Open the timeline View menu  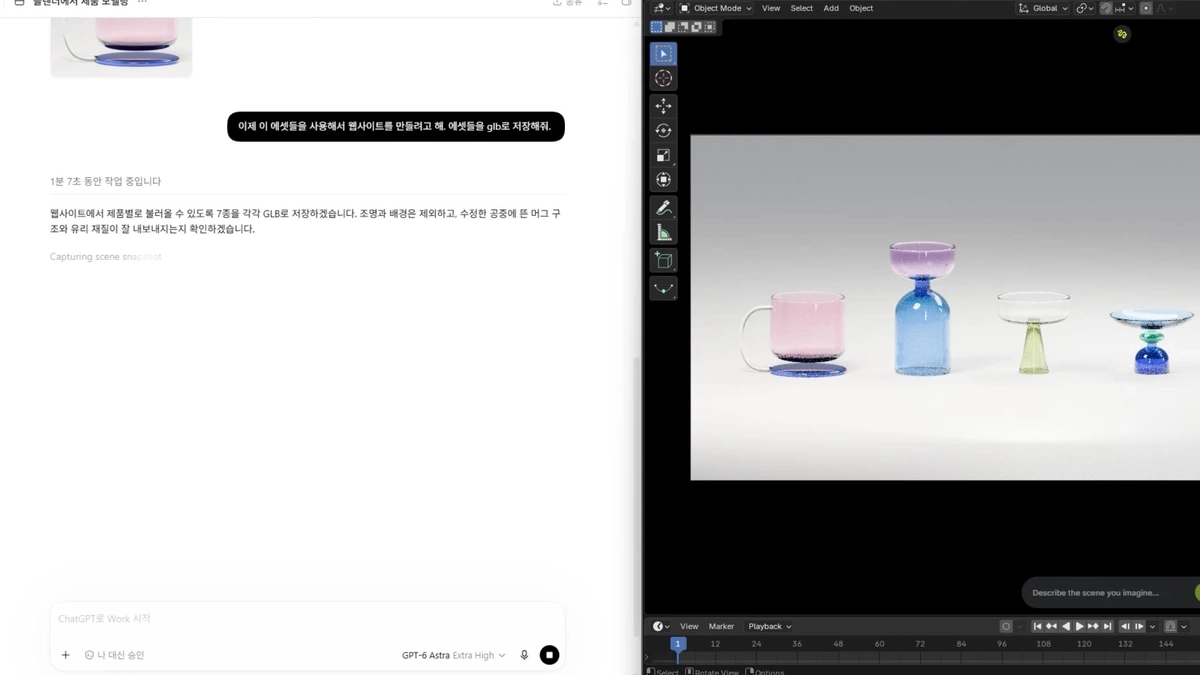coord(689,626)
